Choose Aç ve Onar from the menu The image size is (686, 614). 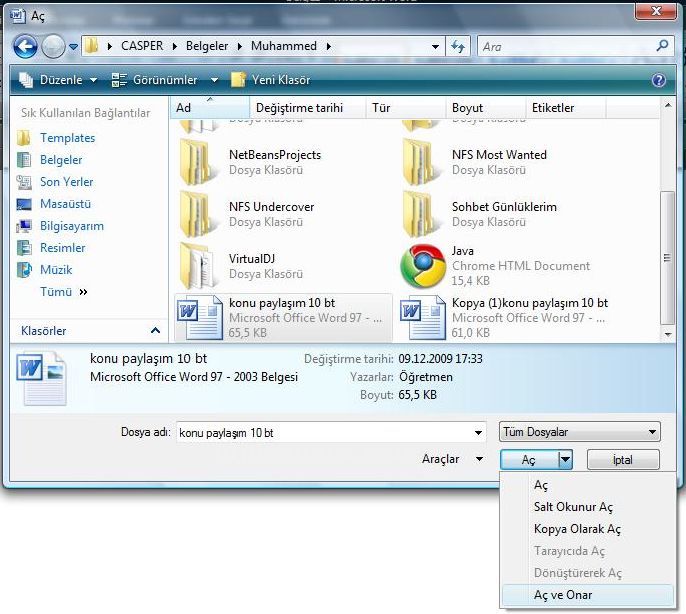click(x=564, y=594)
